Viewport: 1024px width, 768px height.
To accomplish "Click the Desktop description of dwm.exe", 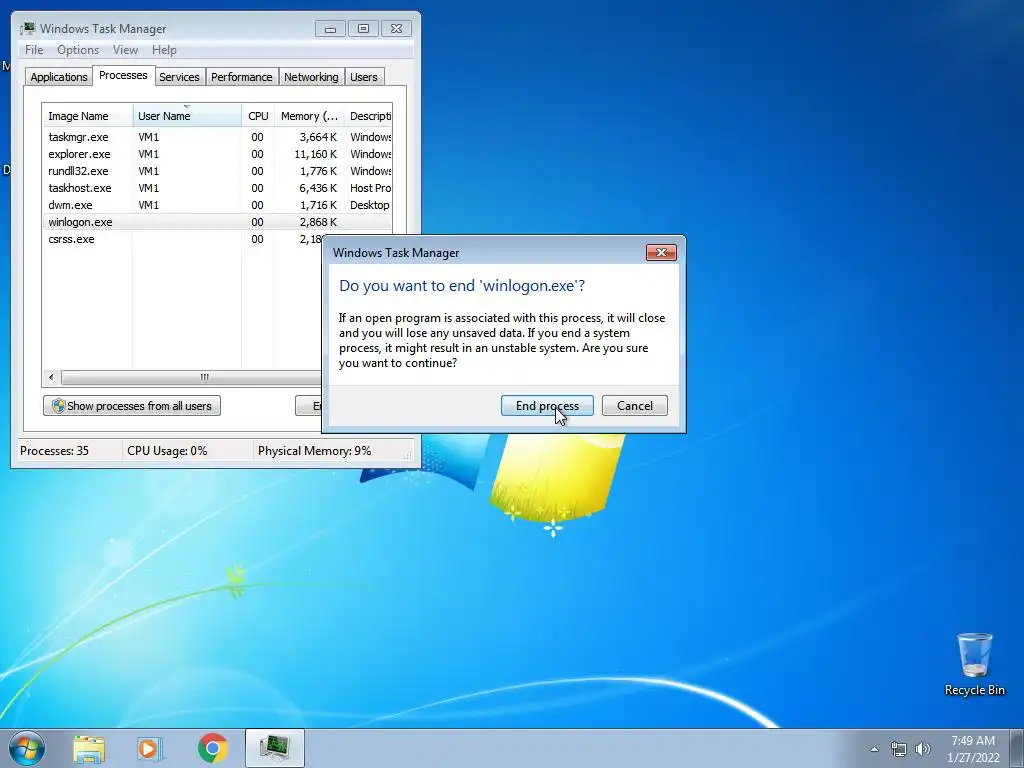I will pos(370,205).
